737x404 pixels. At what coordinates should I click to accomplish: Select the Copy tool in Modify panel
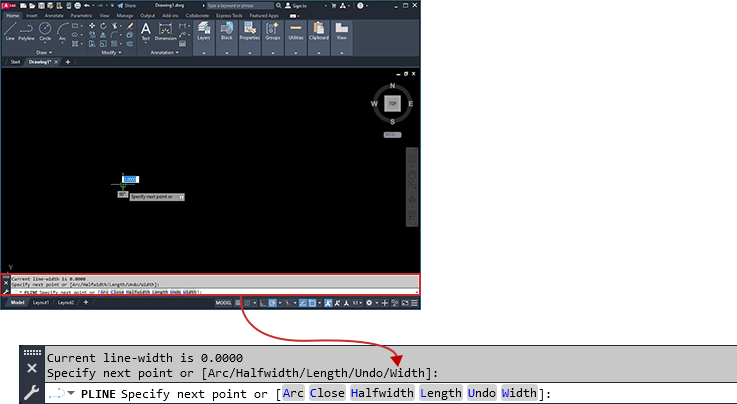point(92,35)
